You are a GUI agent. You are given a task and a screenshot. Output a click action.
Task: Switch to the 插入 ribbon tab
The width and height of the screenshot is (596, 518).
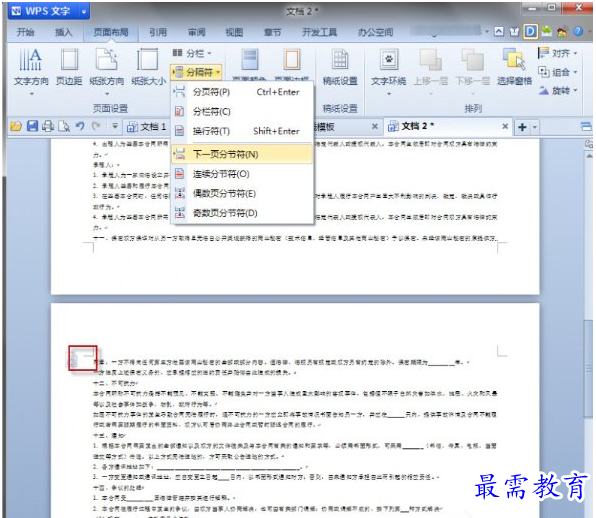pos(63,32)
